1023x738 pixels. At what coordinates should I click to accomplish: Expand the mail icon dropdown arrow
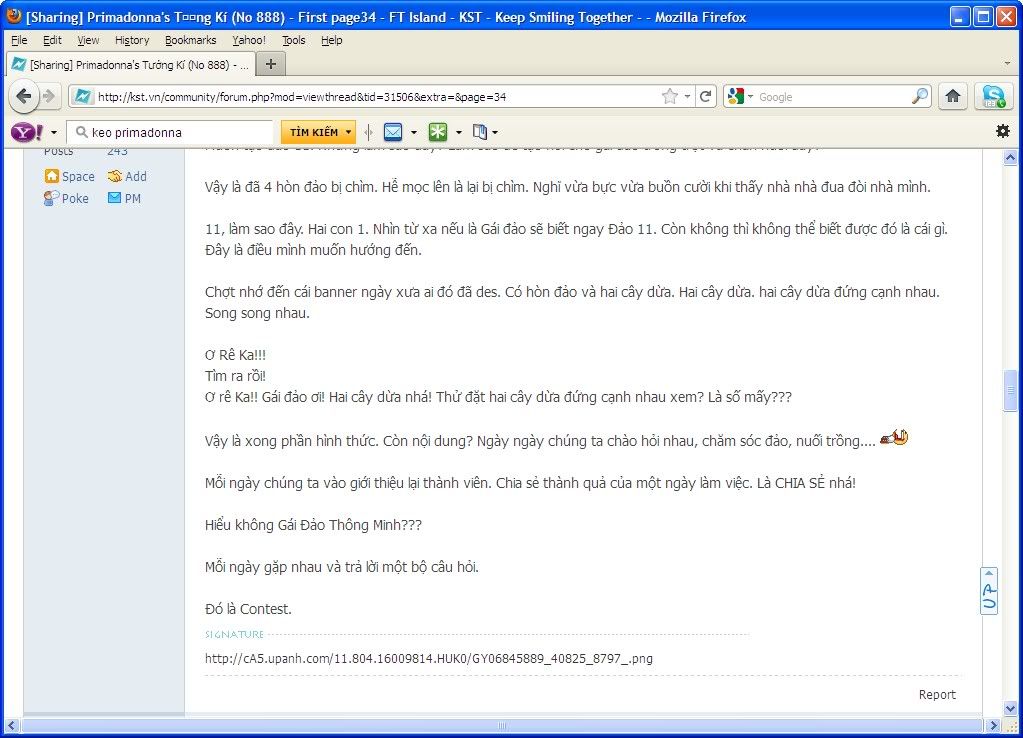click(x=414, y=132)
